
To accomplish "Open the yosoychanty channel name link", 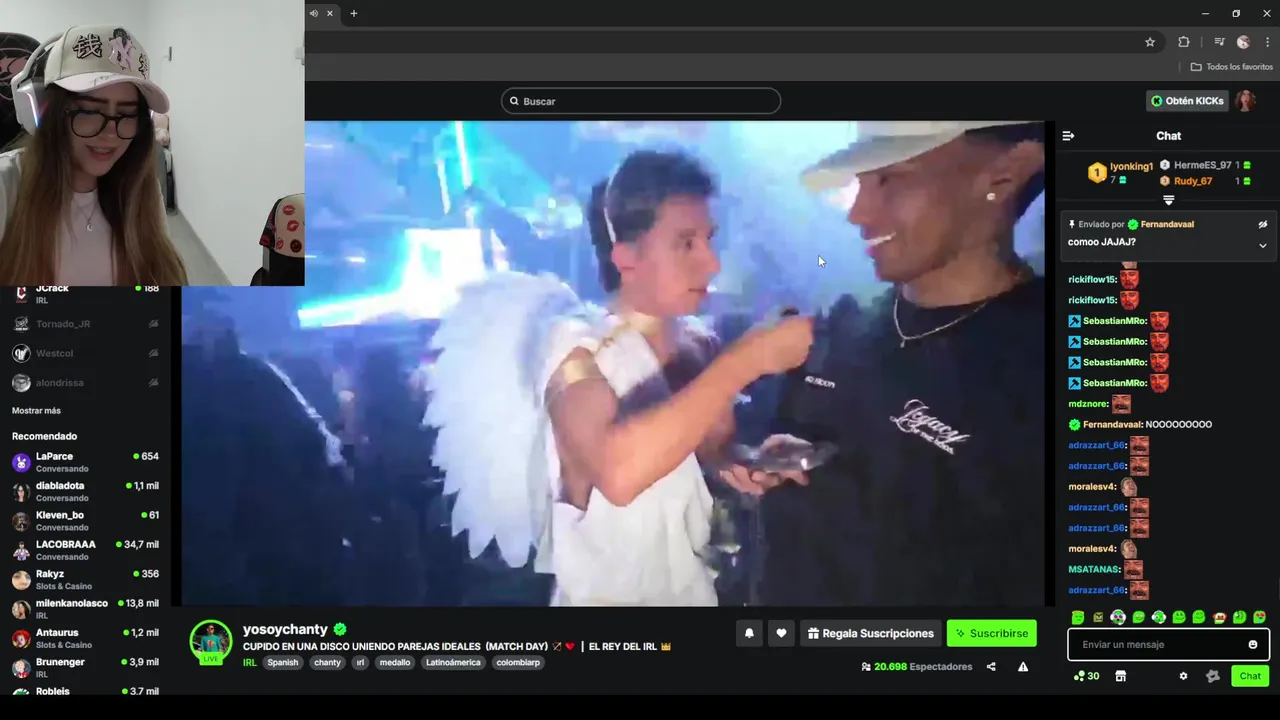I will [285, 629].
